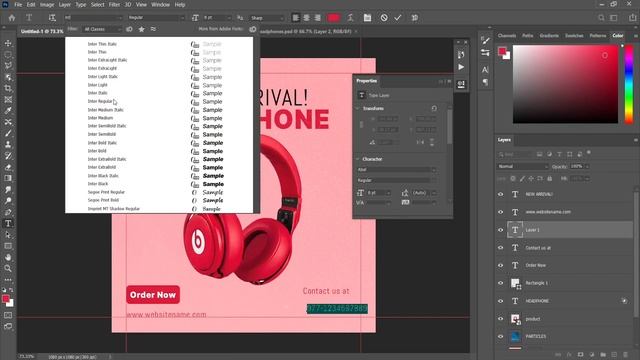Add a layer mask from Layers footer
Viewport: 640px width, 360px height.
580,355
